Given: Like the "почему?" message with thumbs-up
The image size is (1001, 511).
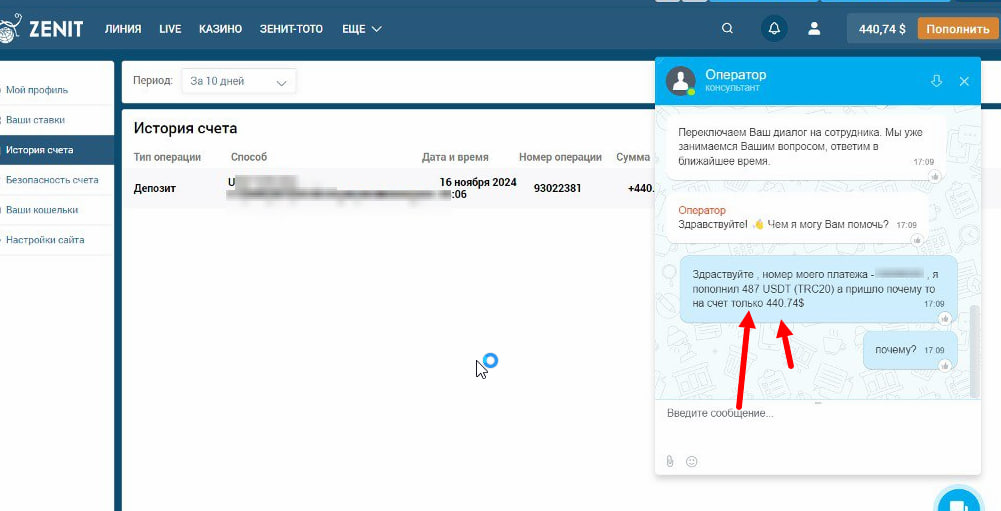Looking at the screenshot, I should (x=945, y=365).
